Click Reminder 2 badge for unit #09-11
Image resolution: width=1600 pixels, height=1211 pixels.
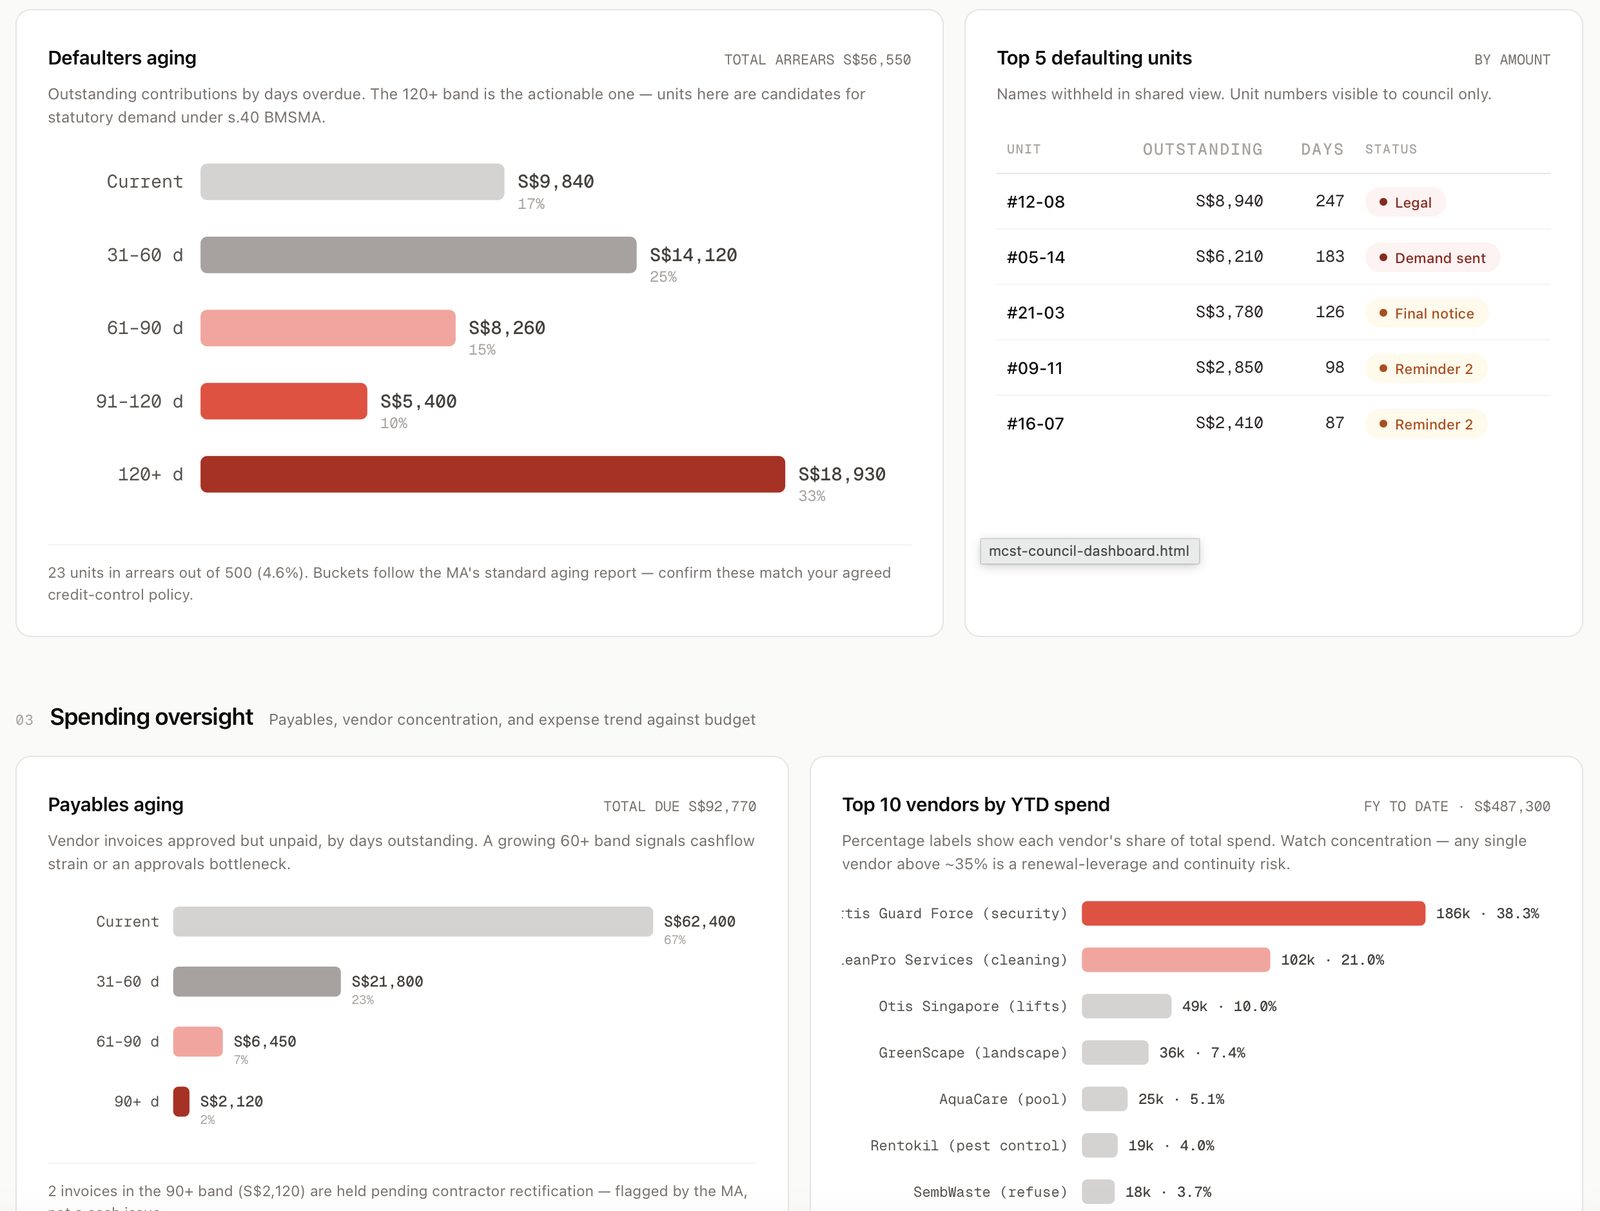tap(1426, 369)
